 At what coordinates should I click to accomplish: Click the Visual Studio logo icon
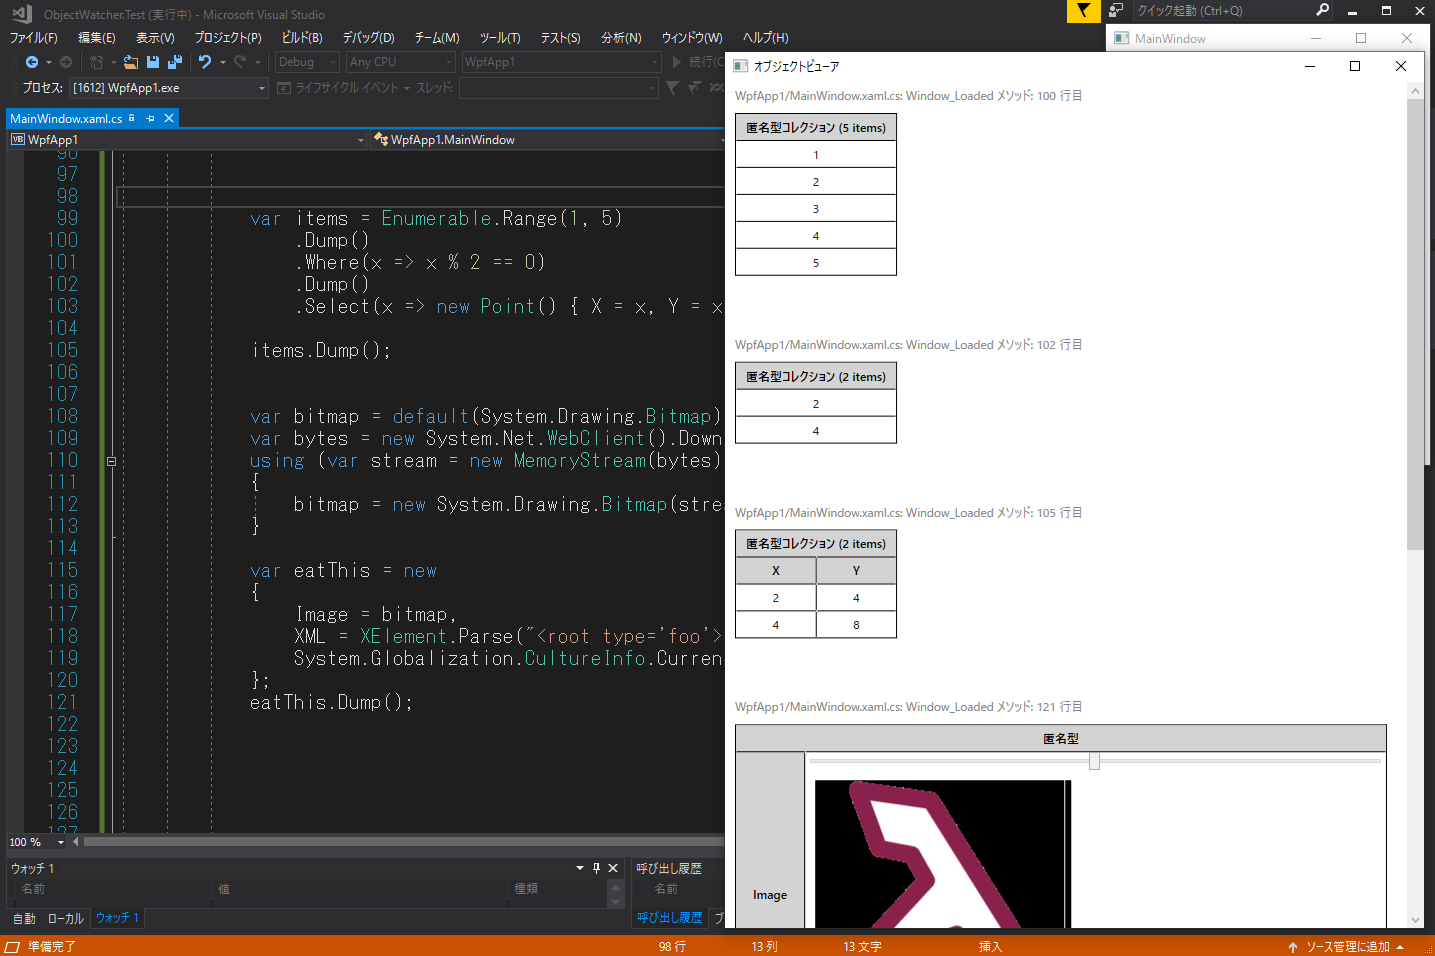pyautogui.click(x=22, y=14)
